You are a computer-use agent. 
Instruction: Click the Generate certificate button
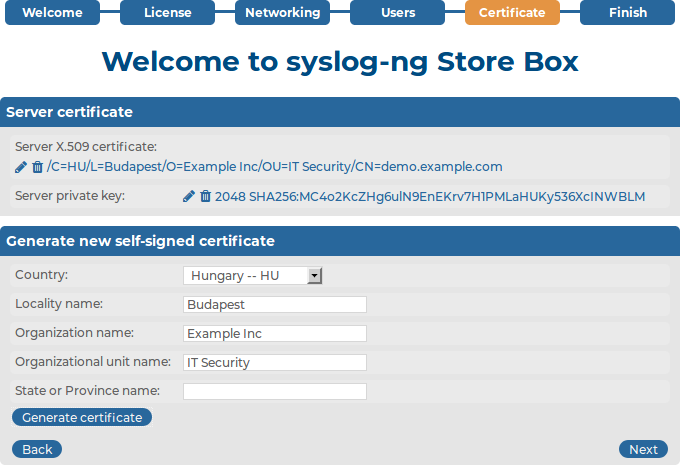point(82,417)
